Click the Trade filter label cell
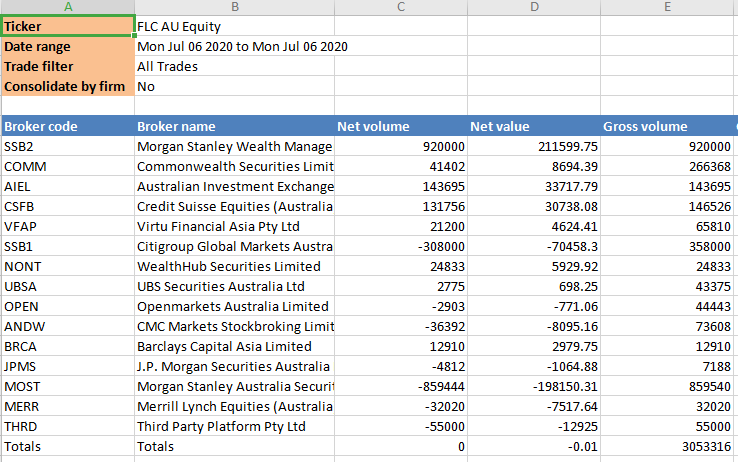Image resolution: width=738 pixels, height=462 pixels. point(68,66)
